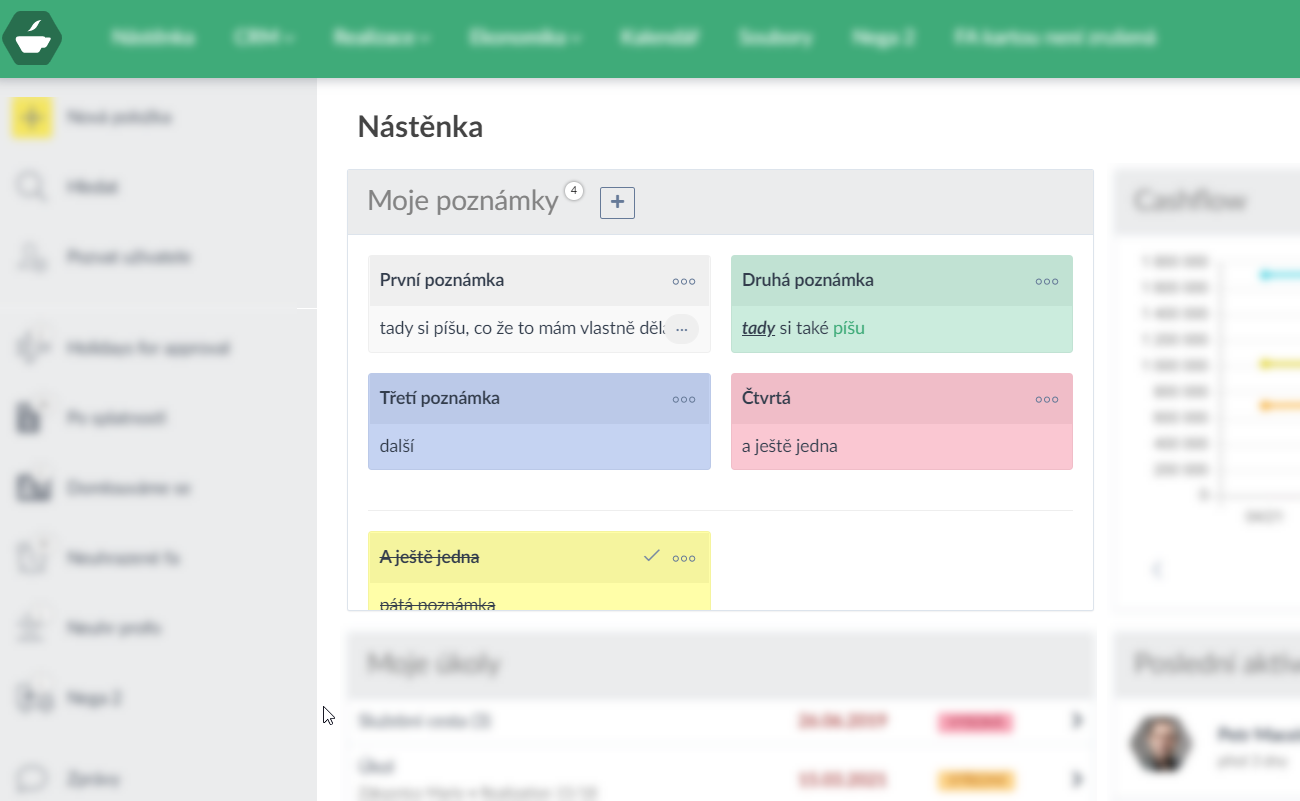
Task: Click the user avatar in recent activity
Action: [x=1160, y=743]
